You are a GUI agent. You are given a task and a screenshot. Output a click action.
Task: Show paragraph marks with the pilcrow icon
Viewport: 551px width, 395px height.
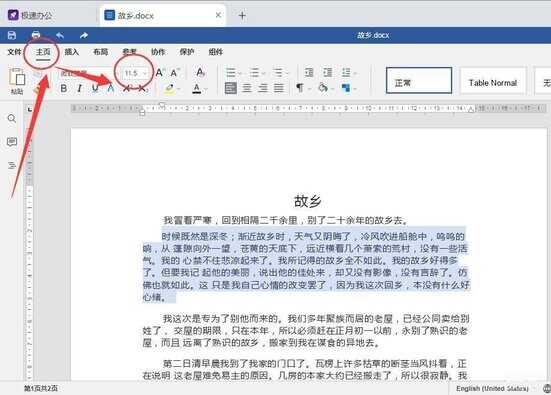tap(299, 88)
